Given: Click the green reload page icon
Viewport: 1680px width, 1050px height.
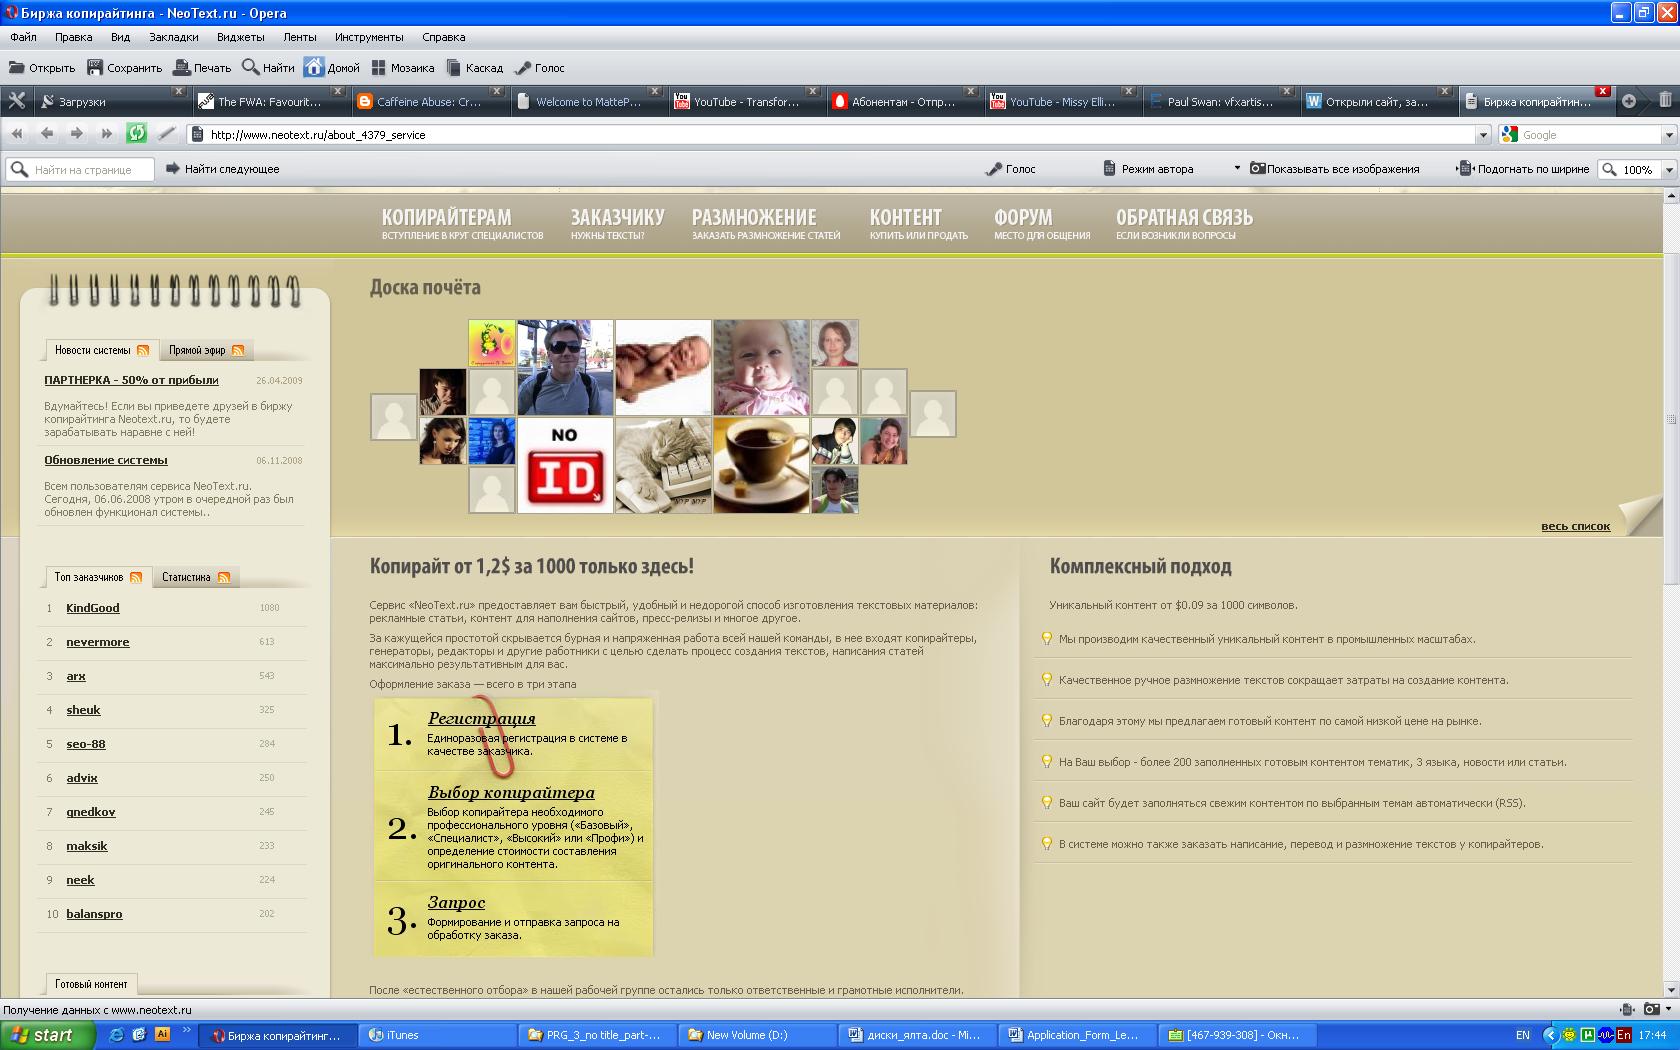Looking at the screenshot, I should point(137,133).
